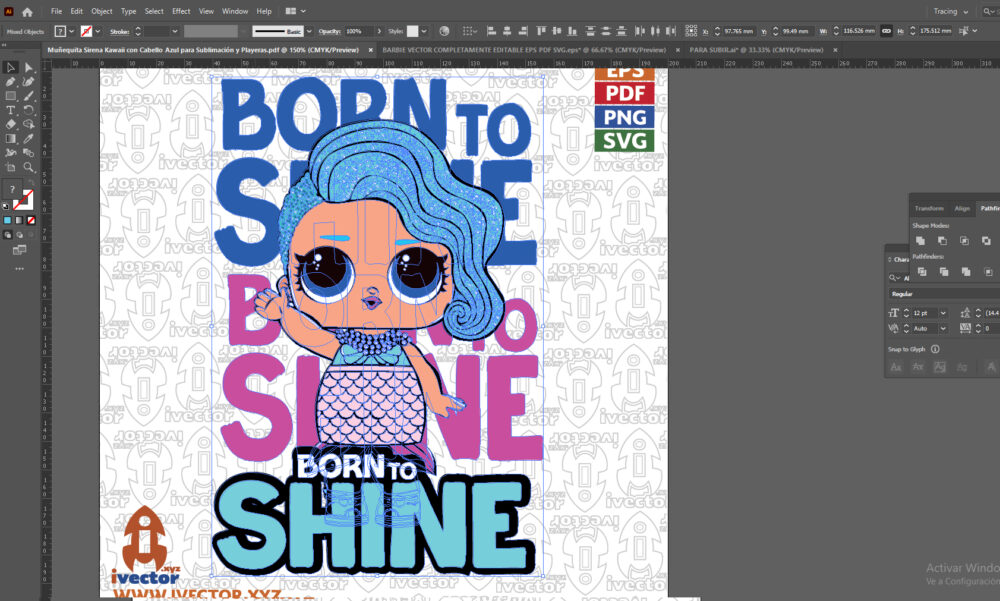This screenshot has width=1000, height=601.
Task: Expand the Opacity slider arrow
Action: coord(379,31)
